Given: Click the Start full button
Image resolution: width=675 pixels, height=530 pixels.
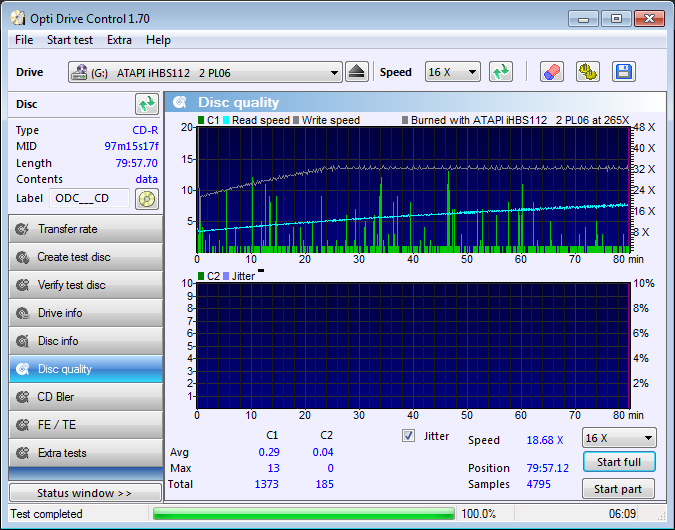Looking at the screenshot, I should click(x=619, y=462).
